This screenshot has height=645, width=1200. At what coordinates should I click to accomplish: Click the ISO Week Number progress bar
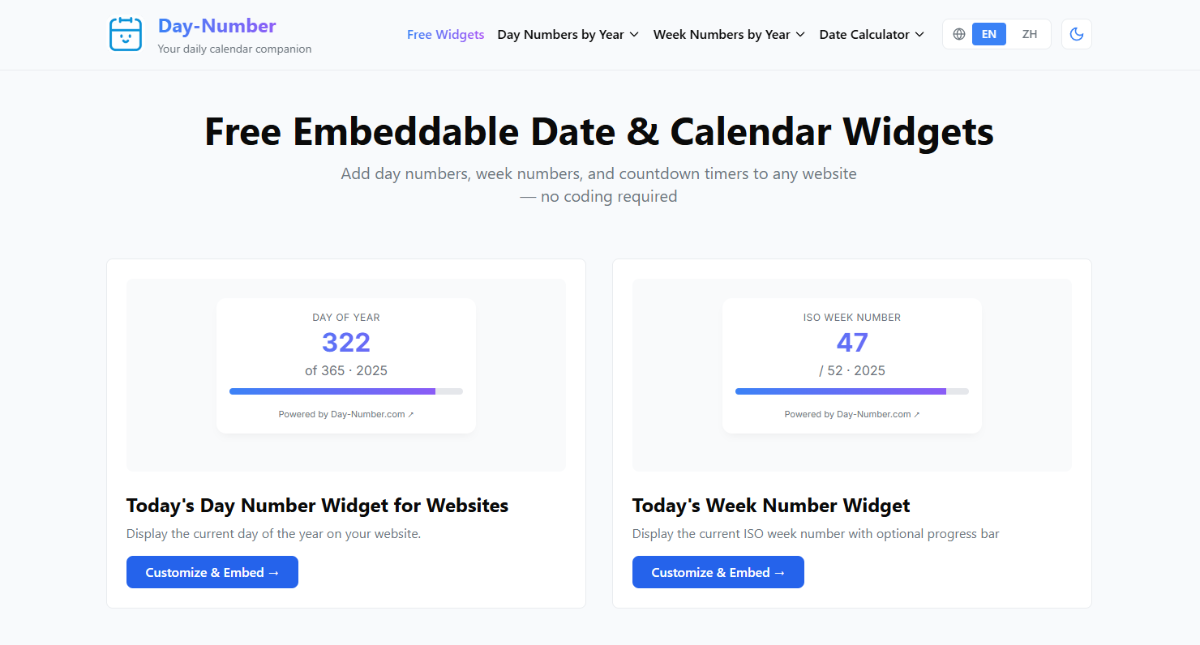tap(852, 391)
